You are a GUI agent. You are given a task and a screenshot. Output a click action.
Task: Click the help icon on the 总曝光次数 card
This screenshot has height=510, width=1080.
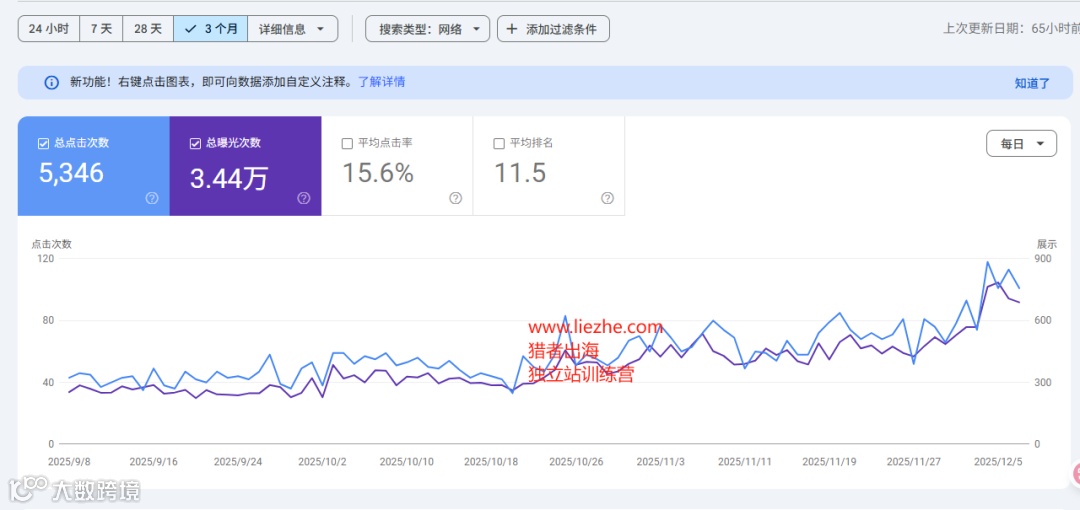click(x=304, y=198)
